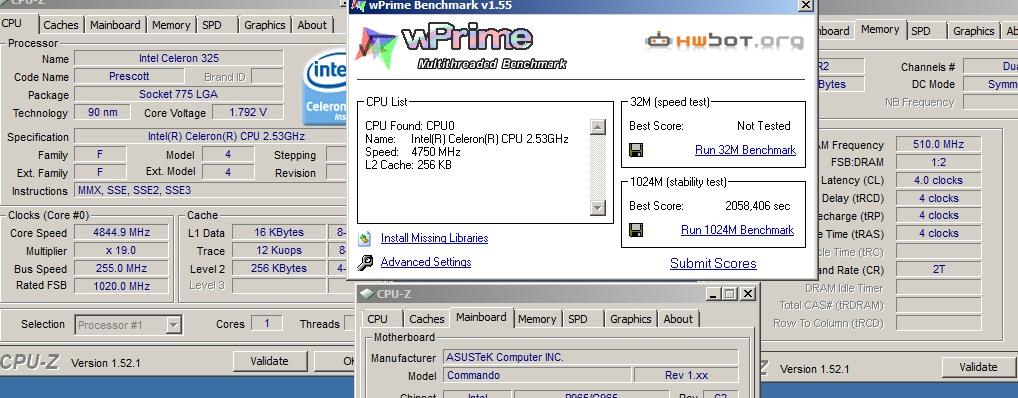Start the Run 1024M Benchmark link

click(x=738, y=230)
